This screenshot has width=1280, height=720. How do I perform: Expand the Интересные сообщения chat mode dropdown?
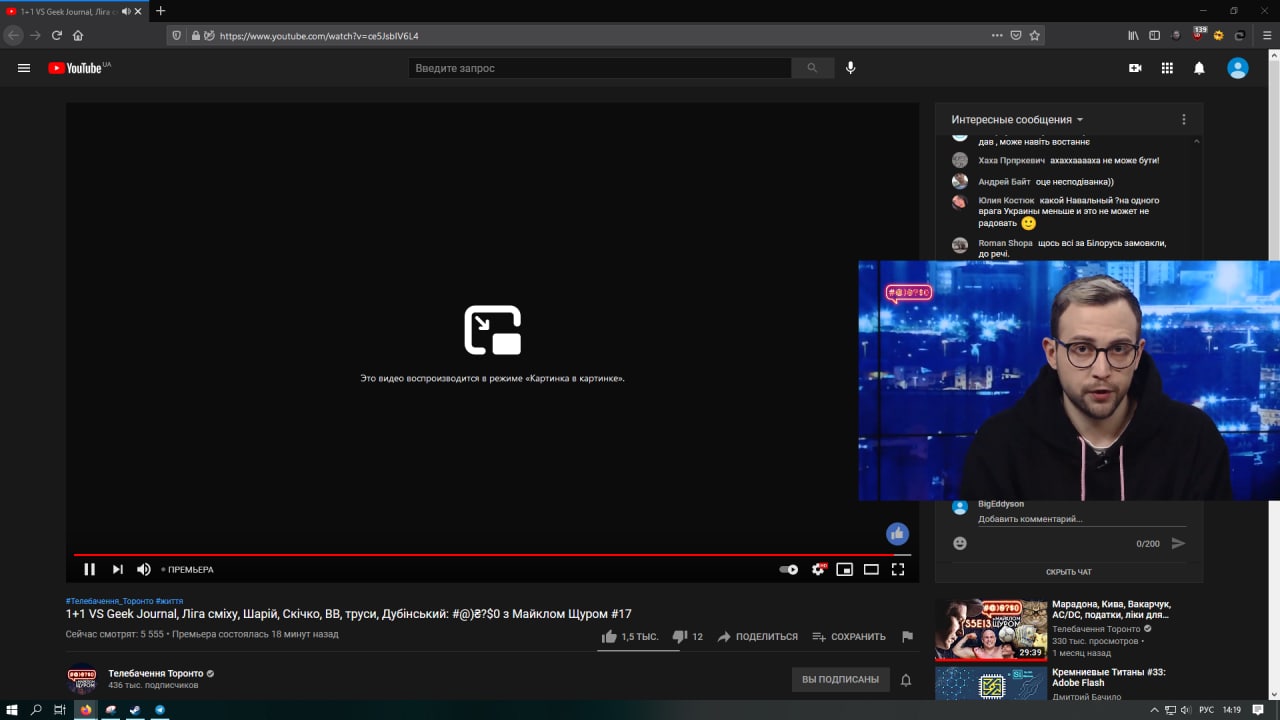click(1017, 119)
